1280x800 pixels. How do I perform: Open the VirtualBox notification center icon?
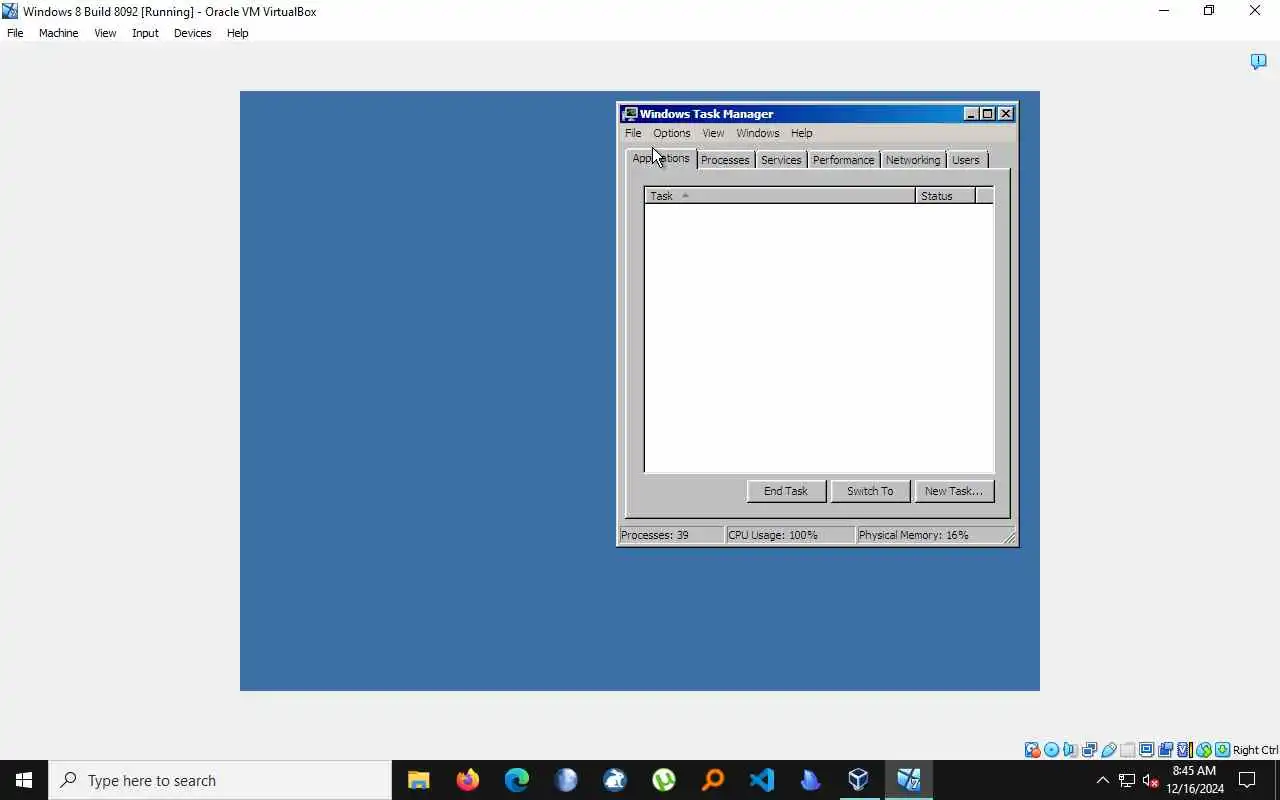[x=1259, y=62]
